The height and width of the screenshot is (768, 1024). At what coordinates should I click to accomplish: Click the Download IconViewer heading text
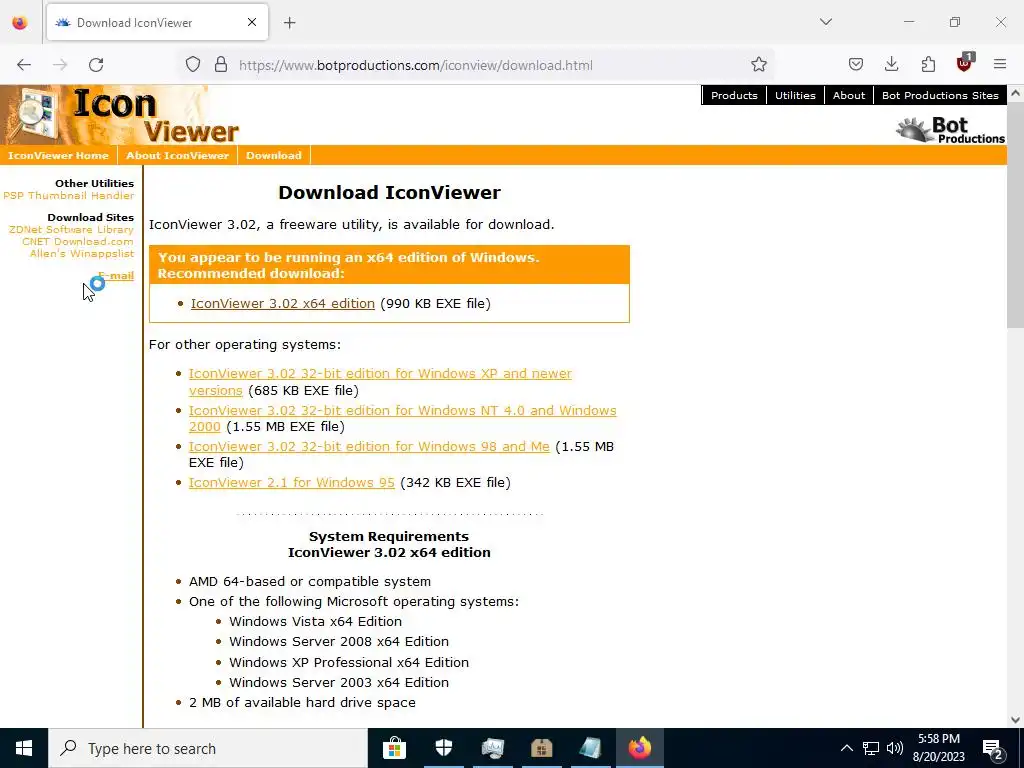coord(389,193)
